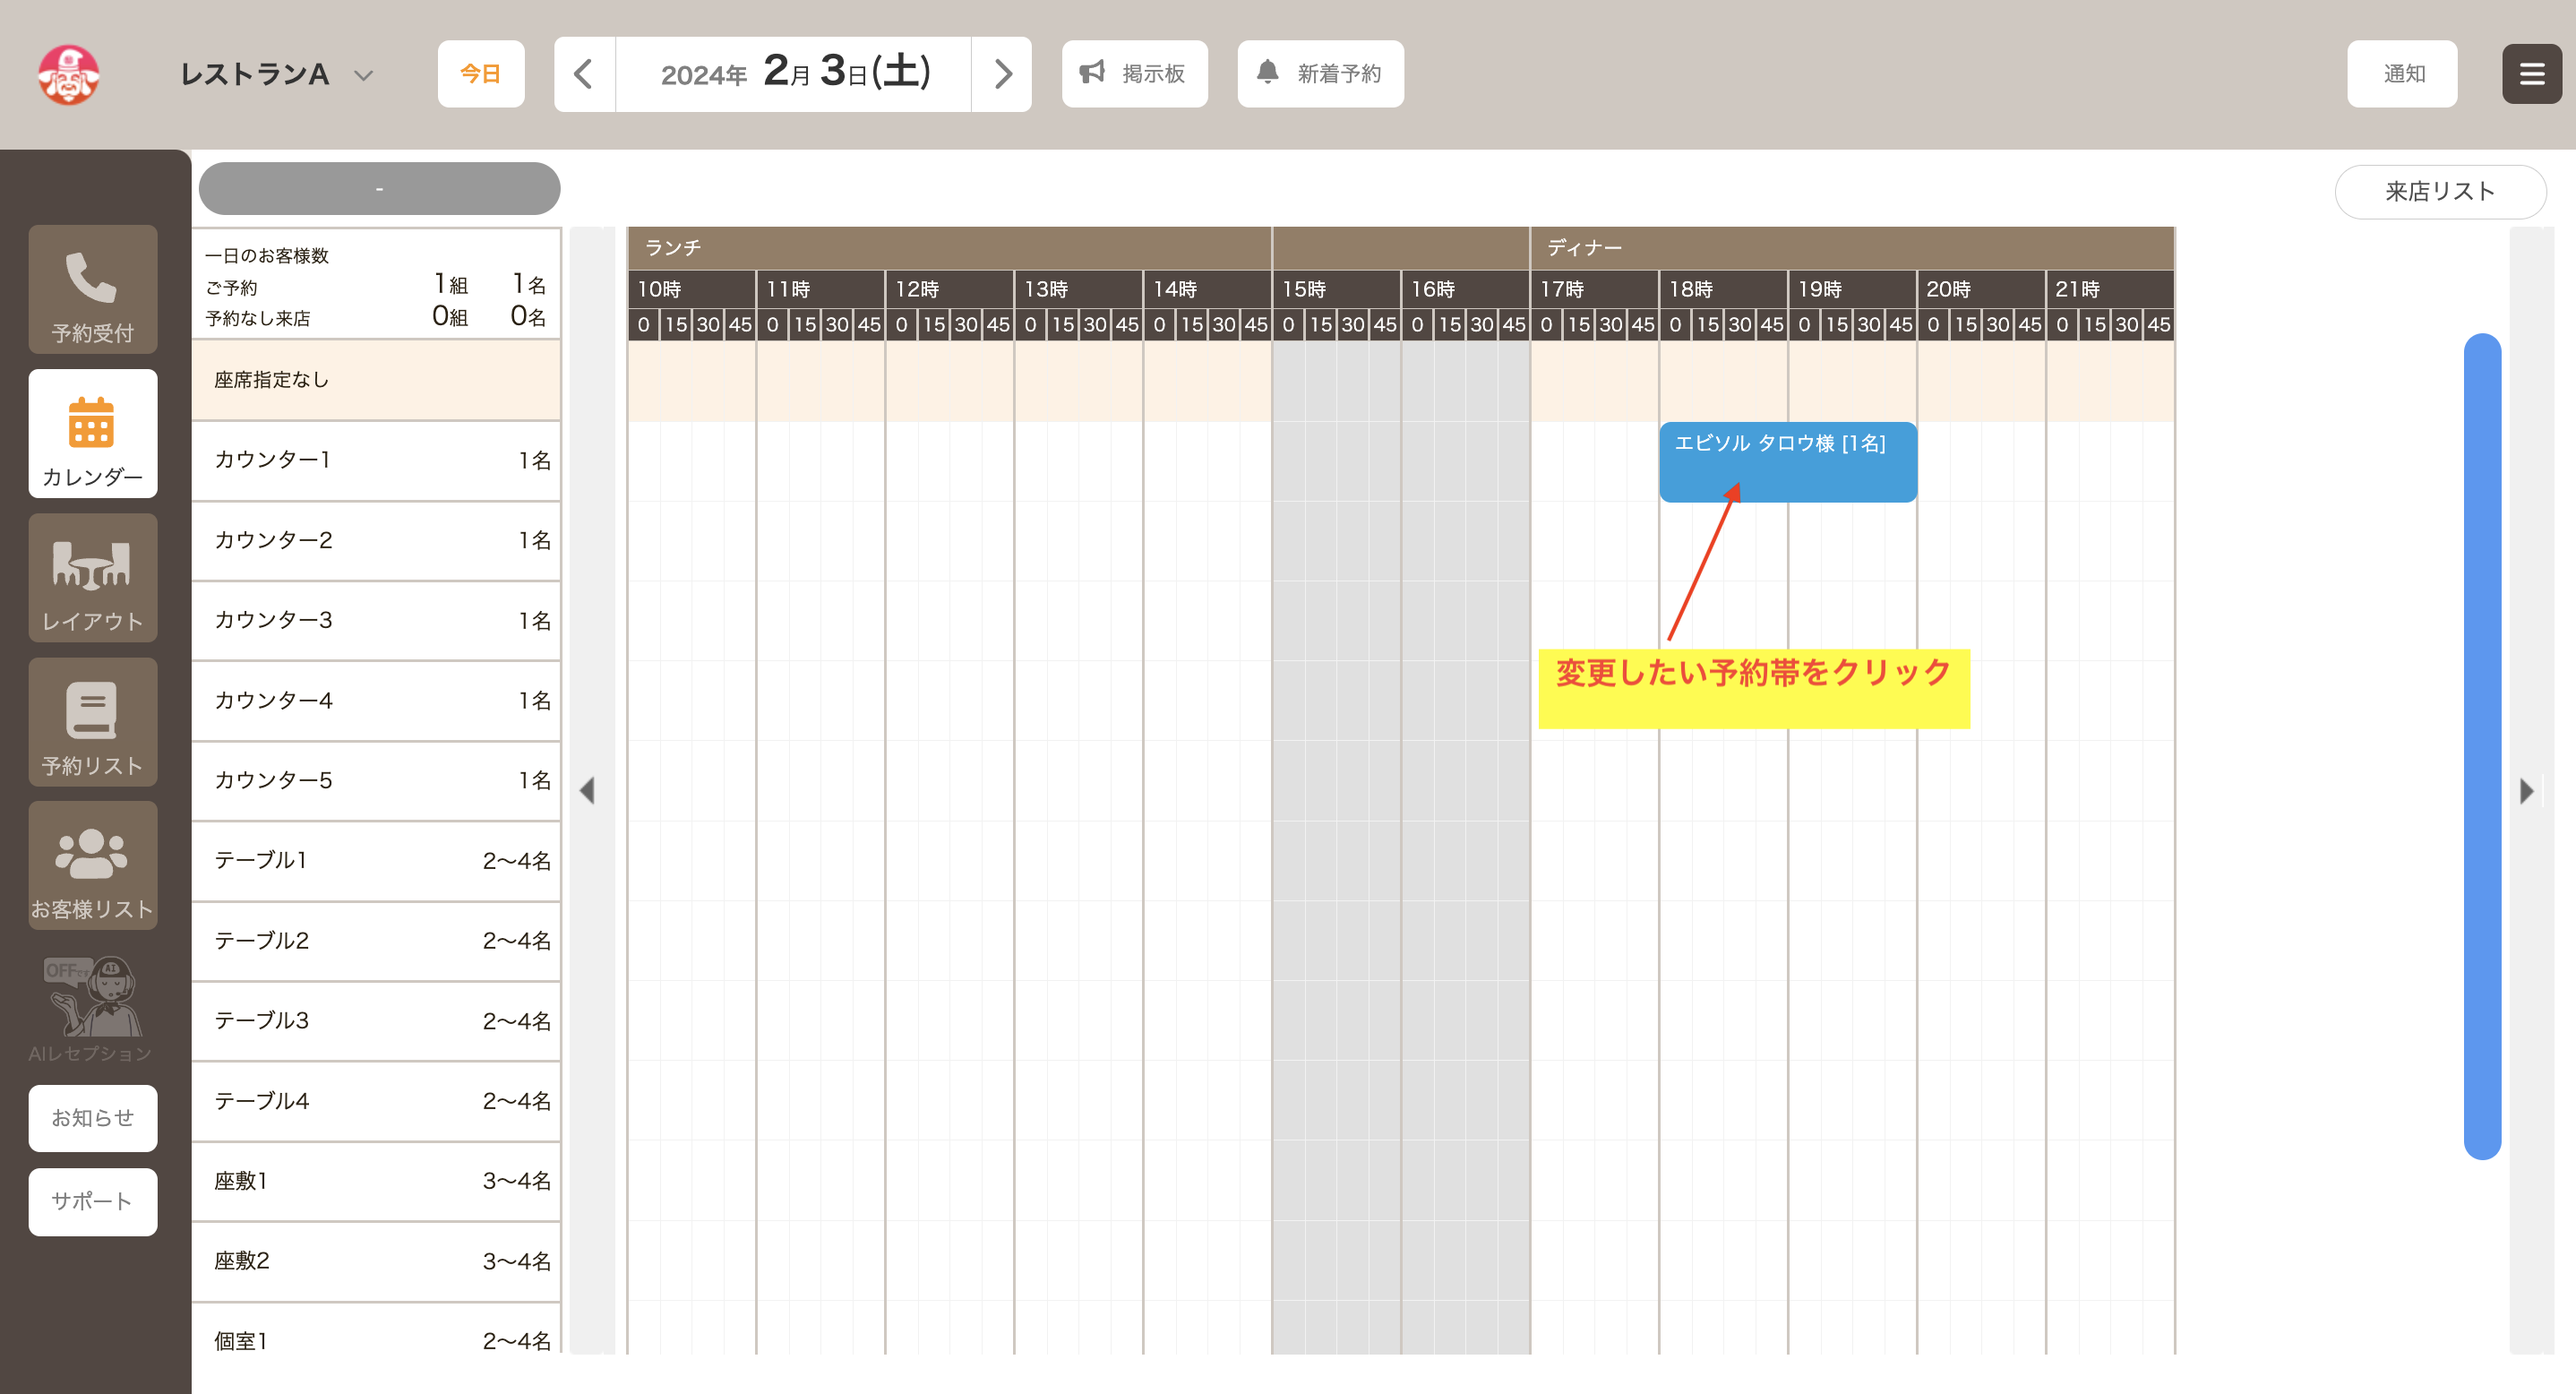The height and width of the screenshot is (1394, 2576).
Task: Select the カウンター4 seat row
Action: click(x=376, y=700)
